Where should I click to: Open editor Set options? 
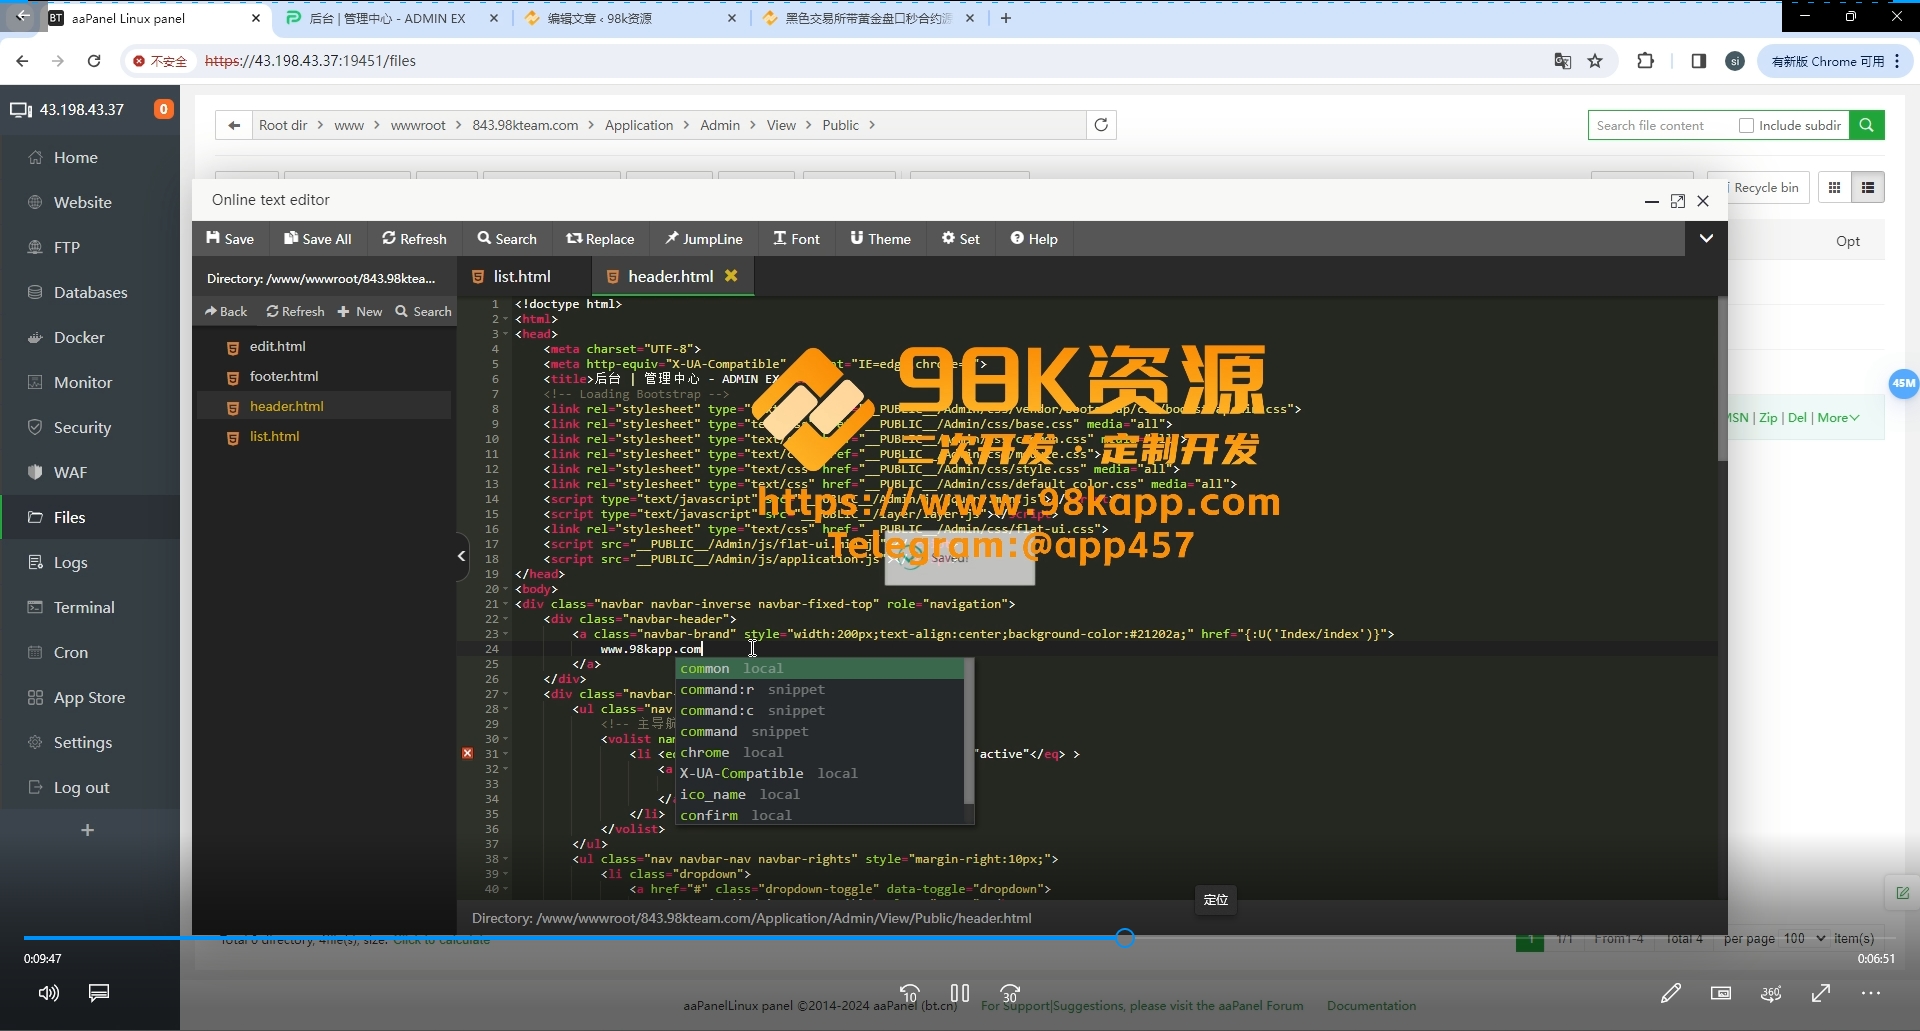[x=960, y=238]
